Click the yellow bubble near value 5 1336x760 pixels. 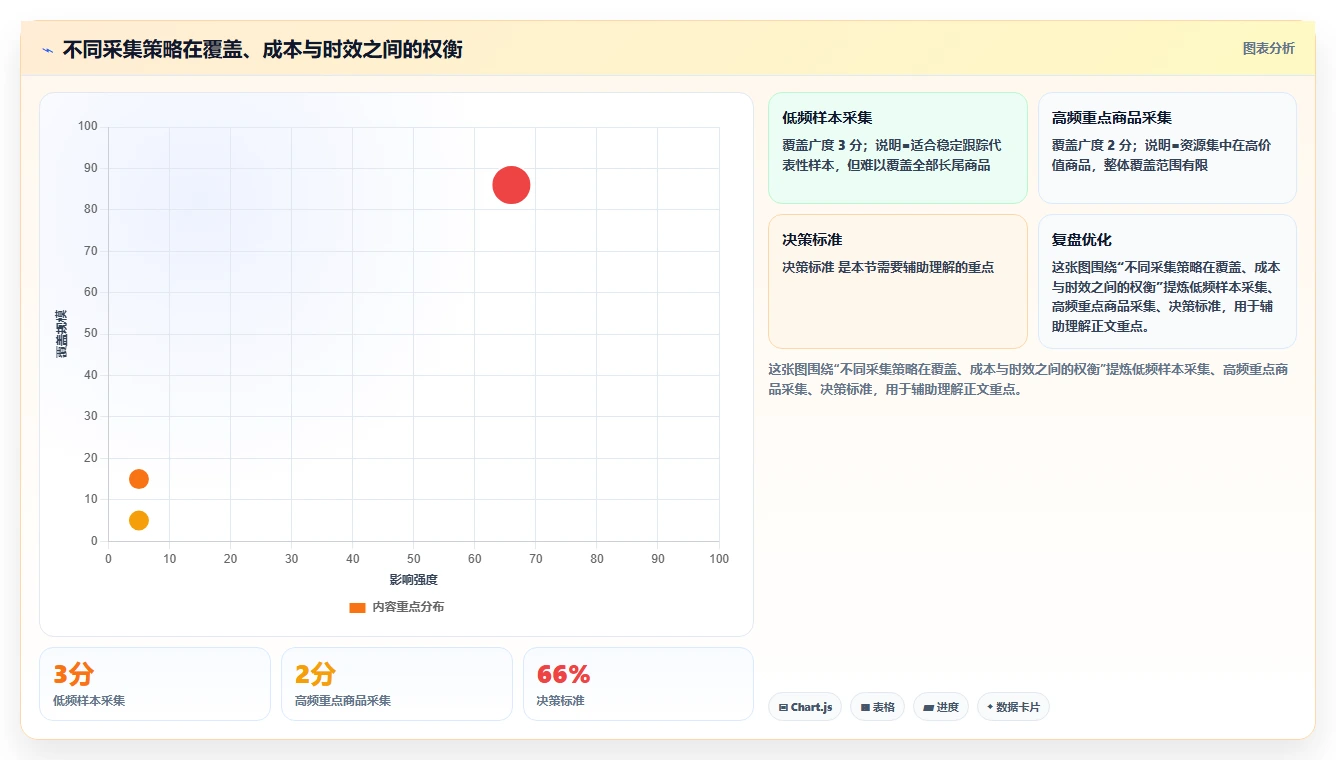click(x=139, y=520)
